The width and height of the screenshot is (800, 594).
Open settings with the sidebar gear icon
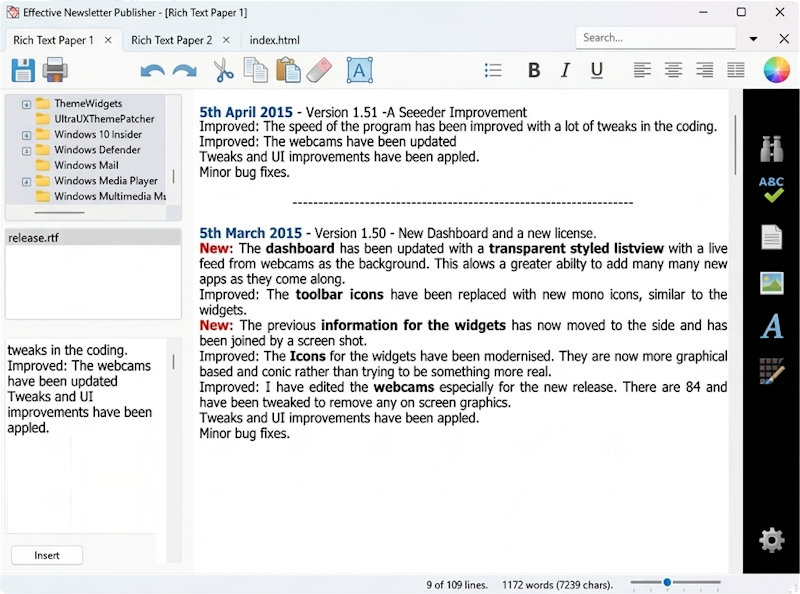point(771,539)
